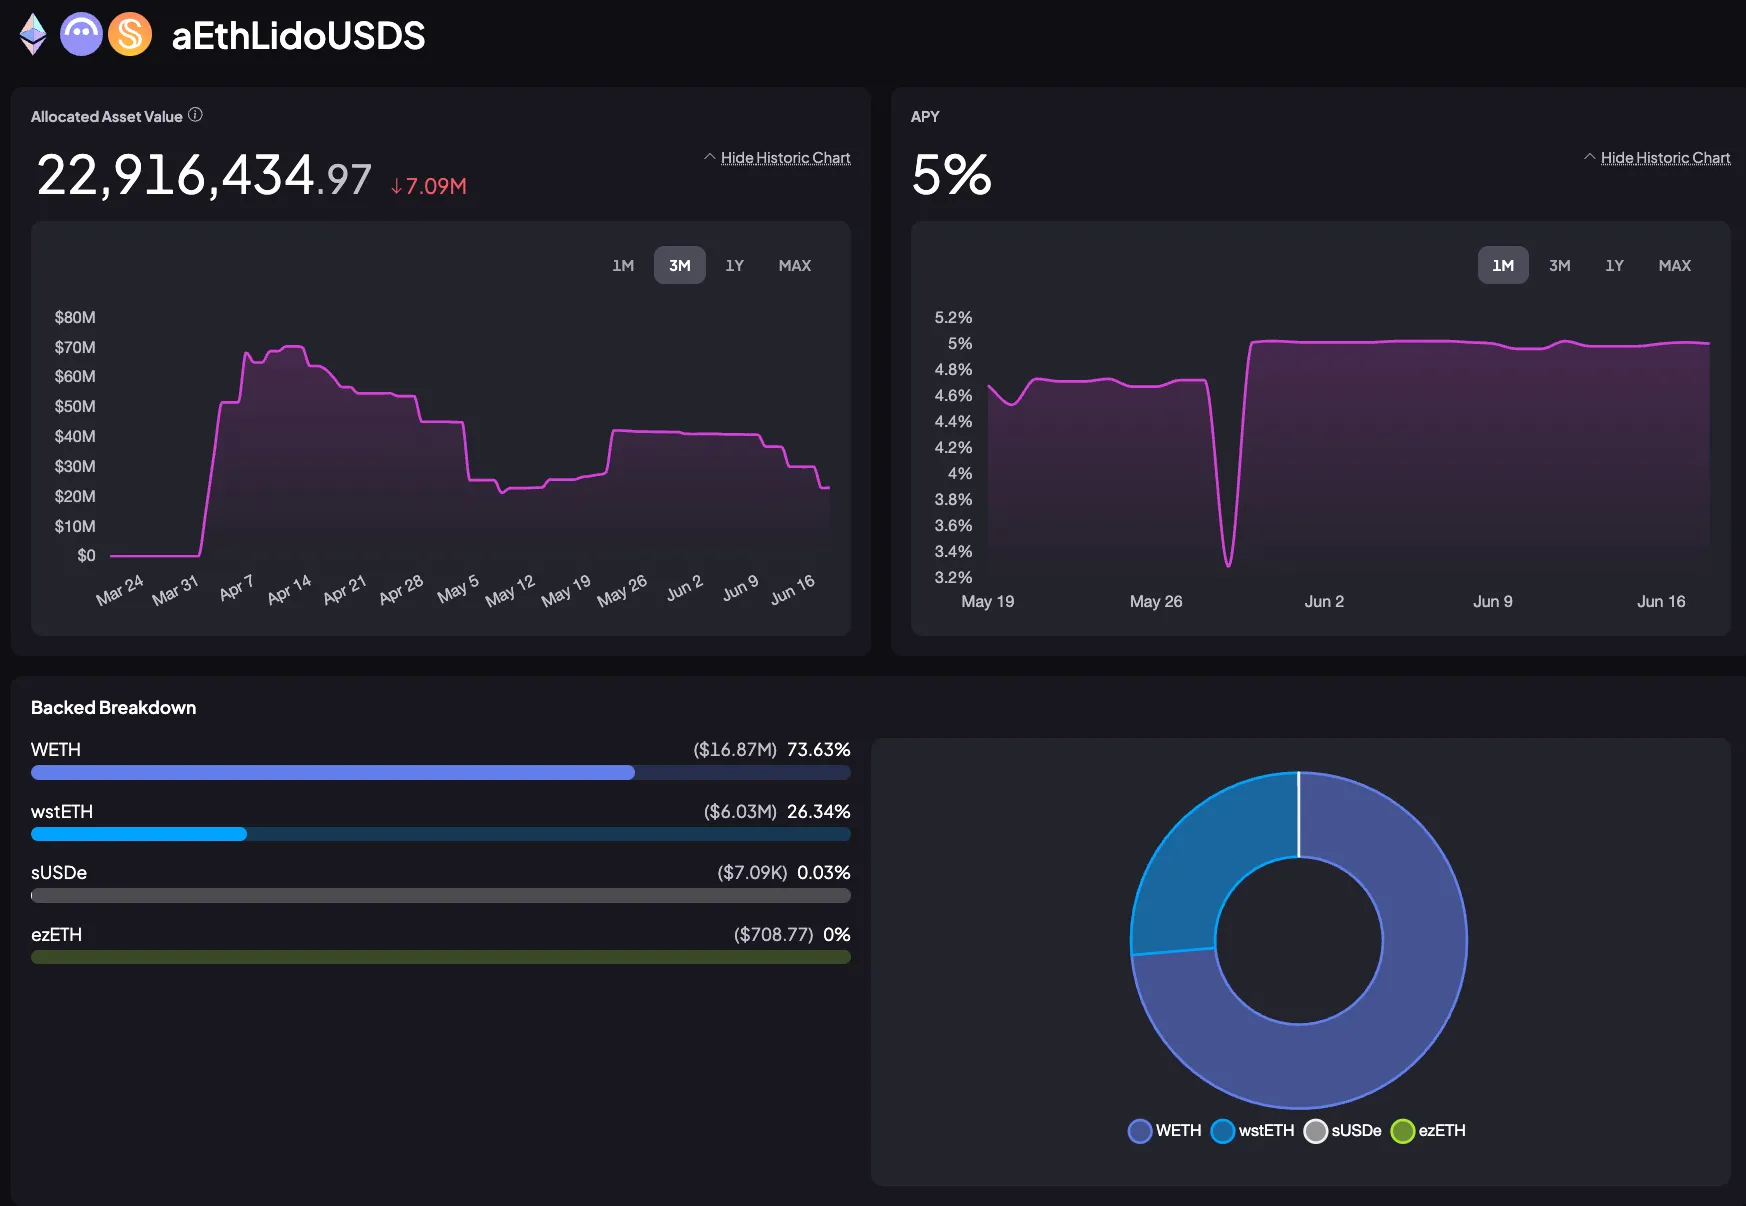Hide Historic Chart for APY panel
The height and width of the screenshot is (1206, 1746).
pyautogui.click(x=1665, y=158)
